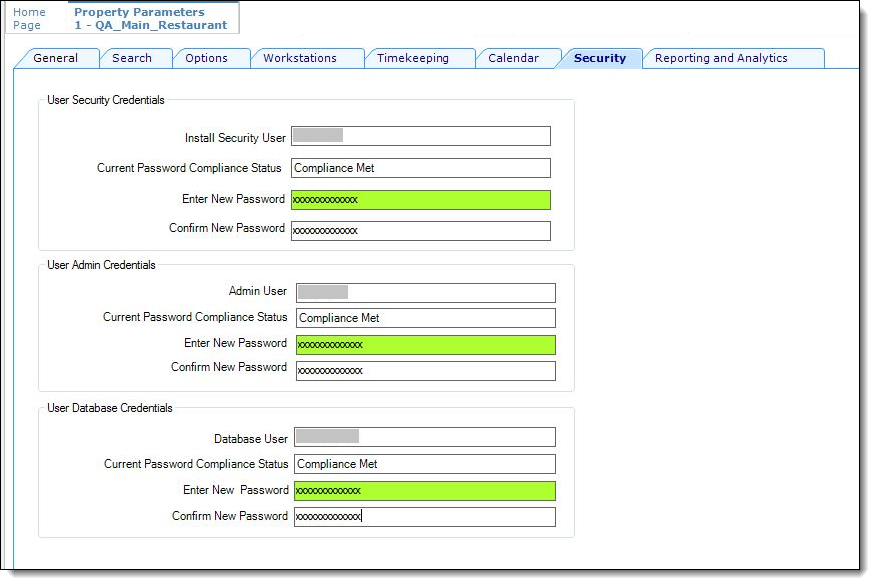The width and height of the screenshot is (875, 585).
Task: Select the Security tab
Action: (x=600, y=58)
